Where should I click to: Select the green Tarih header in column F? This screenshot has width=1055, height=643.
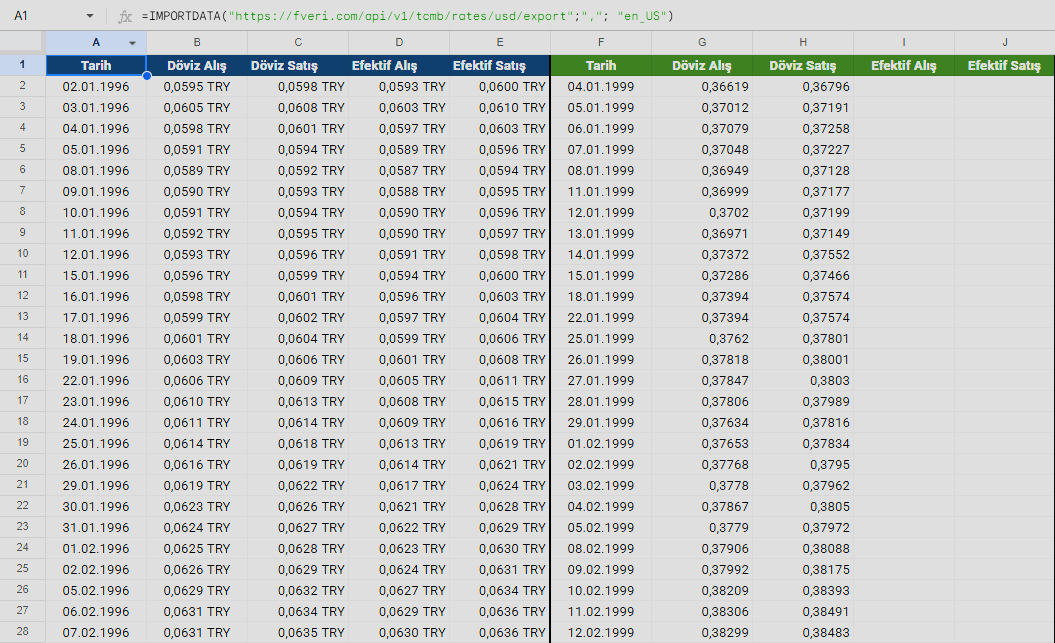[x=601, y=64]
